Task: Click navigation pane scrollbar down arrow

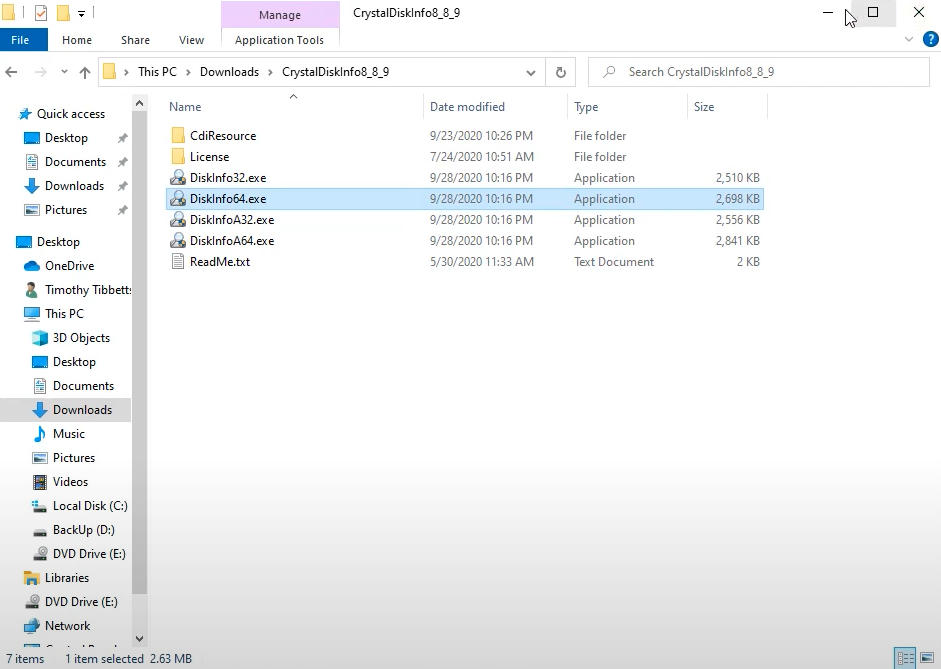Action: point(139,638)
